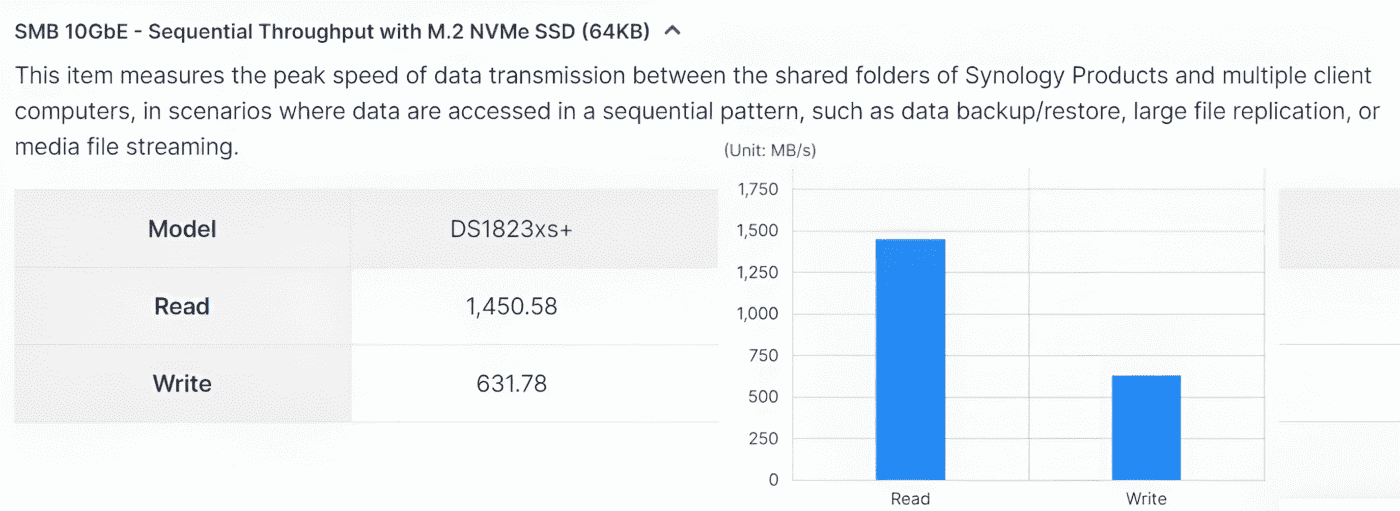This screenshot has width=1400, height=511.
Task: Click the 500 y-axis tick label
Action: point(765,397)
